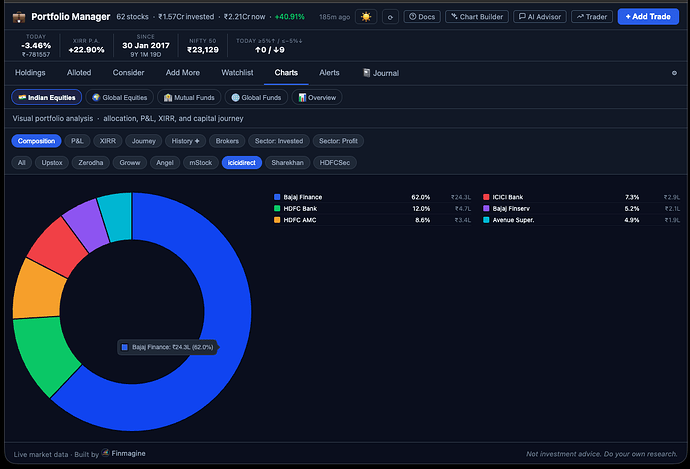Select the Mutual Funds asset filter
The height and width of the screenshot is (469, 690).
(x=189, y=97)
